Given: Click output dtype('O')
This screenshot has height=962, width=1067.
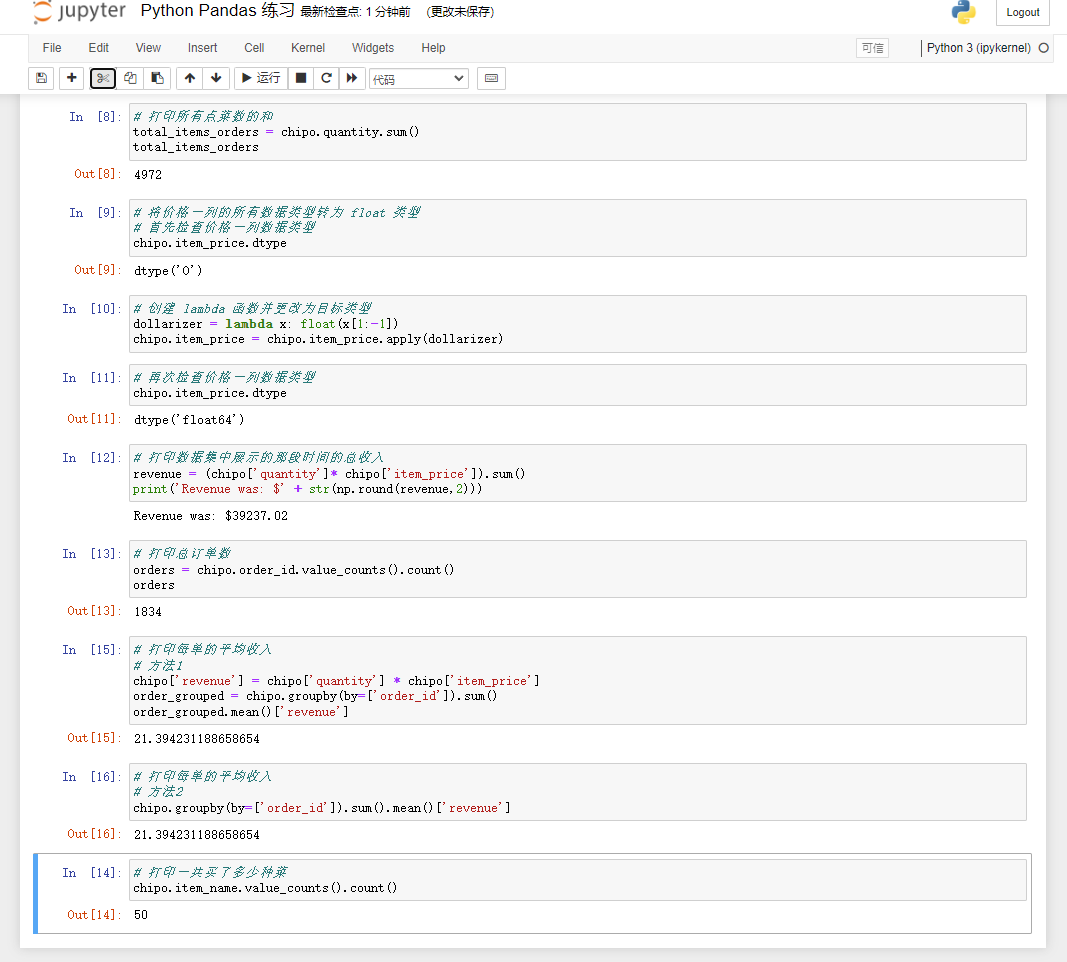Looking at the screenshot, I should pyautogui.click(x=168, y=271).
